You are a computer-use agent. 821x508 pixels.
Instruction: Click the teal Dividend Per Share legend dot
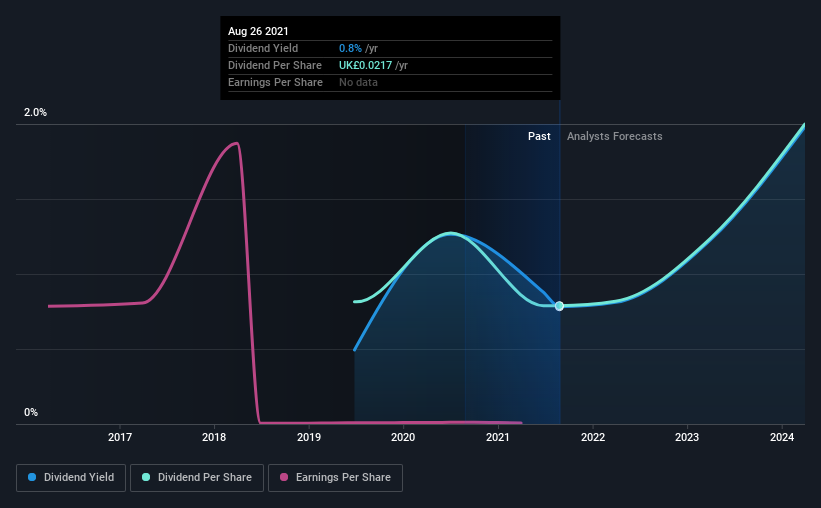146,477
